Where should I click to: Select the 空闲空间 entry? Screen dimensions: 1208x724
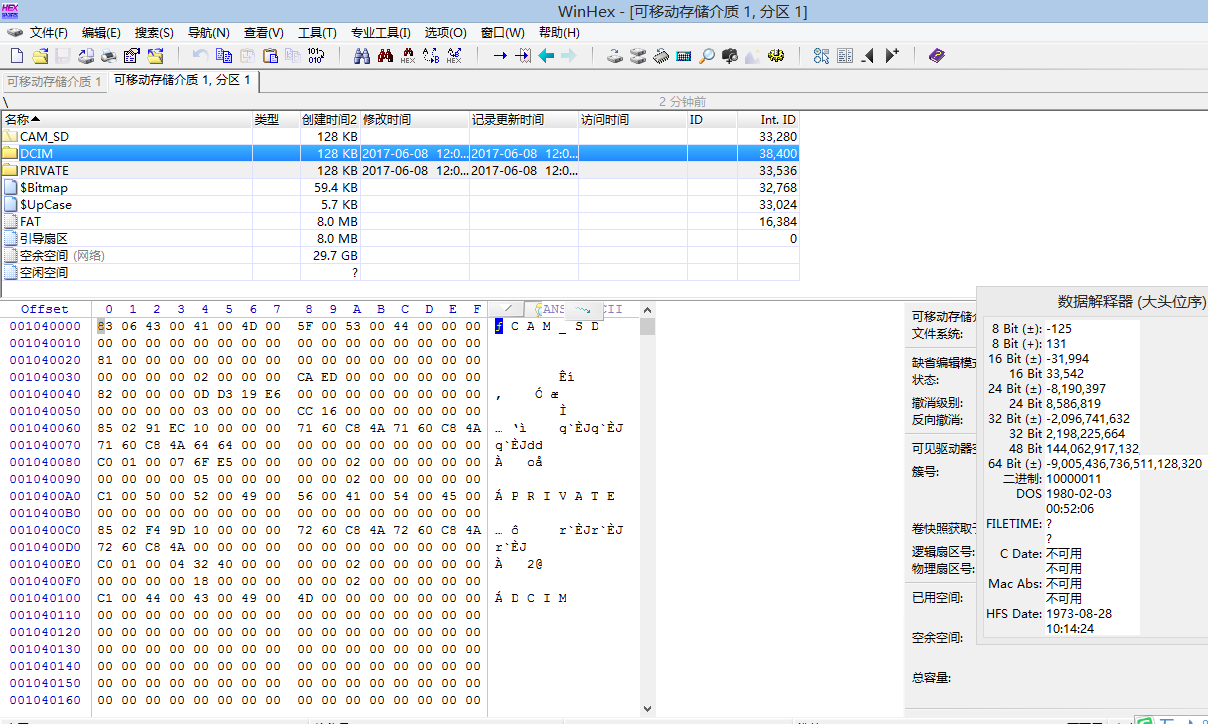pyautogui.click(x=400, y=272)
